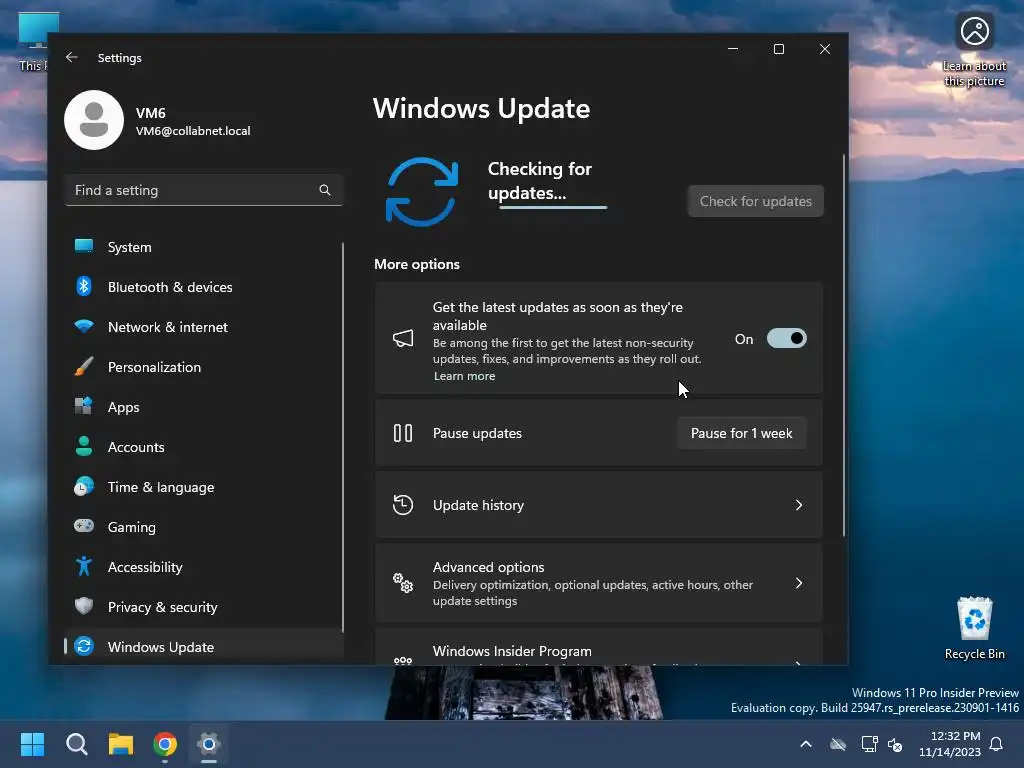Click the Update history clock icon
The height and width of the screenshot is (768, 1024).
403,505
